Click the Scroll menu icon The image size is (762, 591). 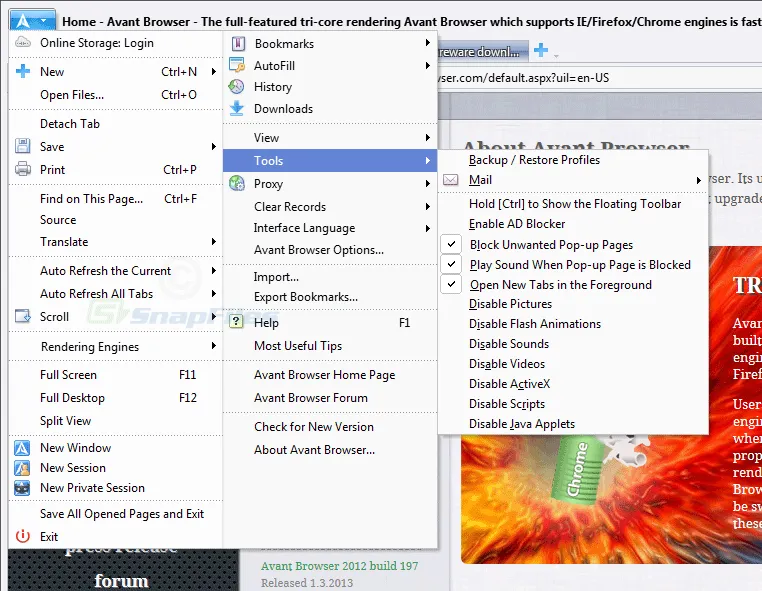click(23, 316)
